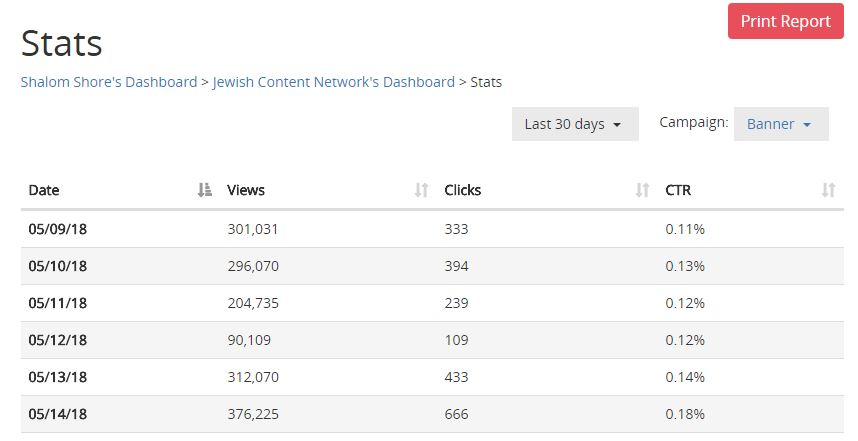
Task: Click the Clicks column header label
Action: (462, 190)
